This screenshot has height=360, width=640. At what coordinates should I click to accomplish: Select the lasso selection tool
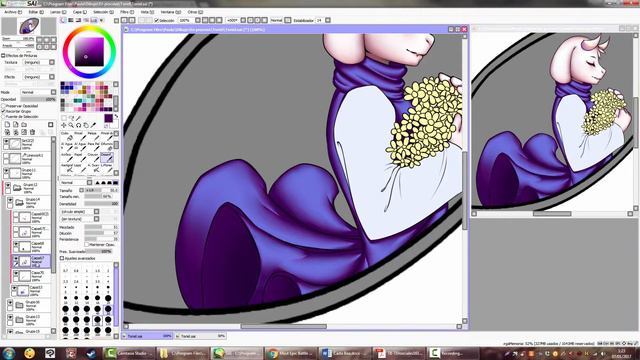point(71,118)
